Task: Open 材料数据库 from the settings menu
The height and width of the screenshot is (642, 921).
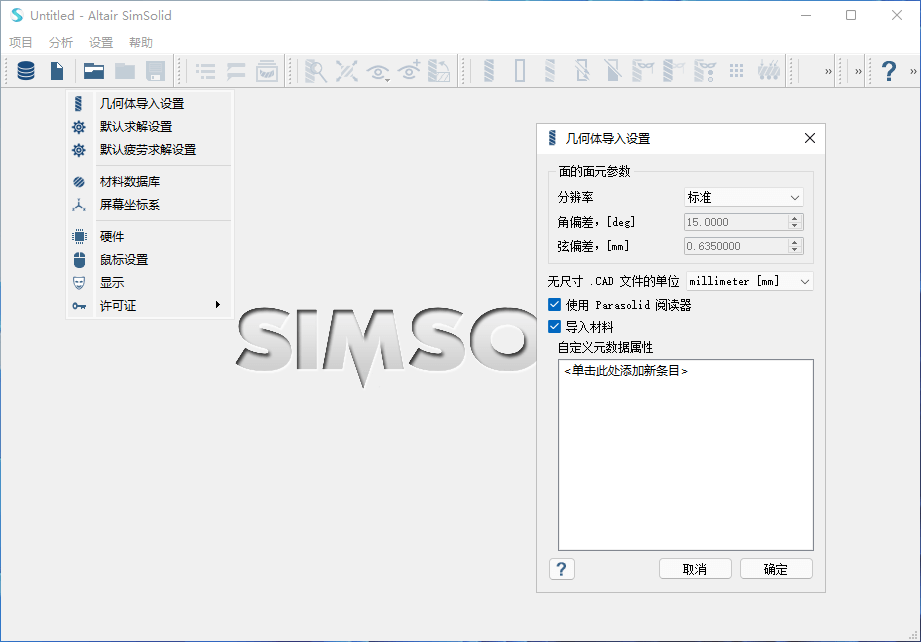Action: (130, 182)
